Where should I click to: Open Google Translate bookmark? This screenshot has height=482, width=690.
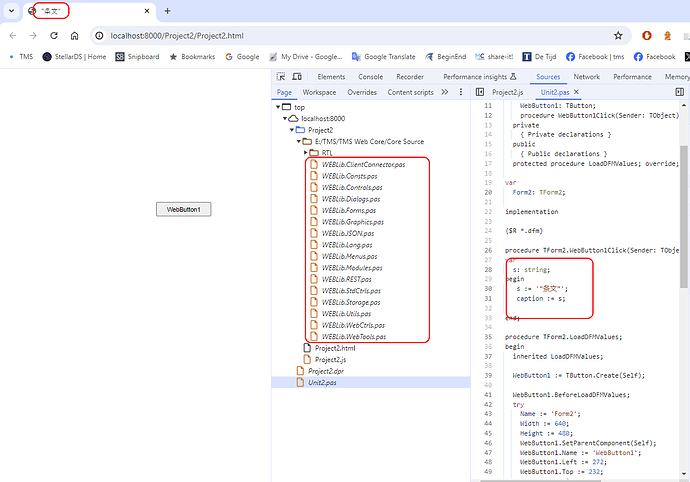[383, 57]
